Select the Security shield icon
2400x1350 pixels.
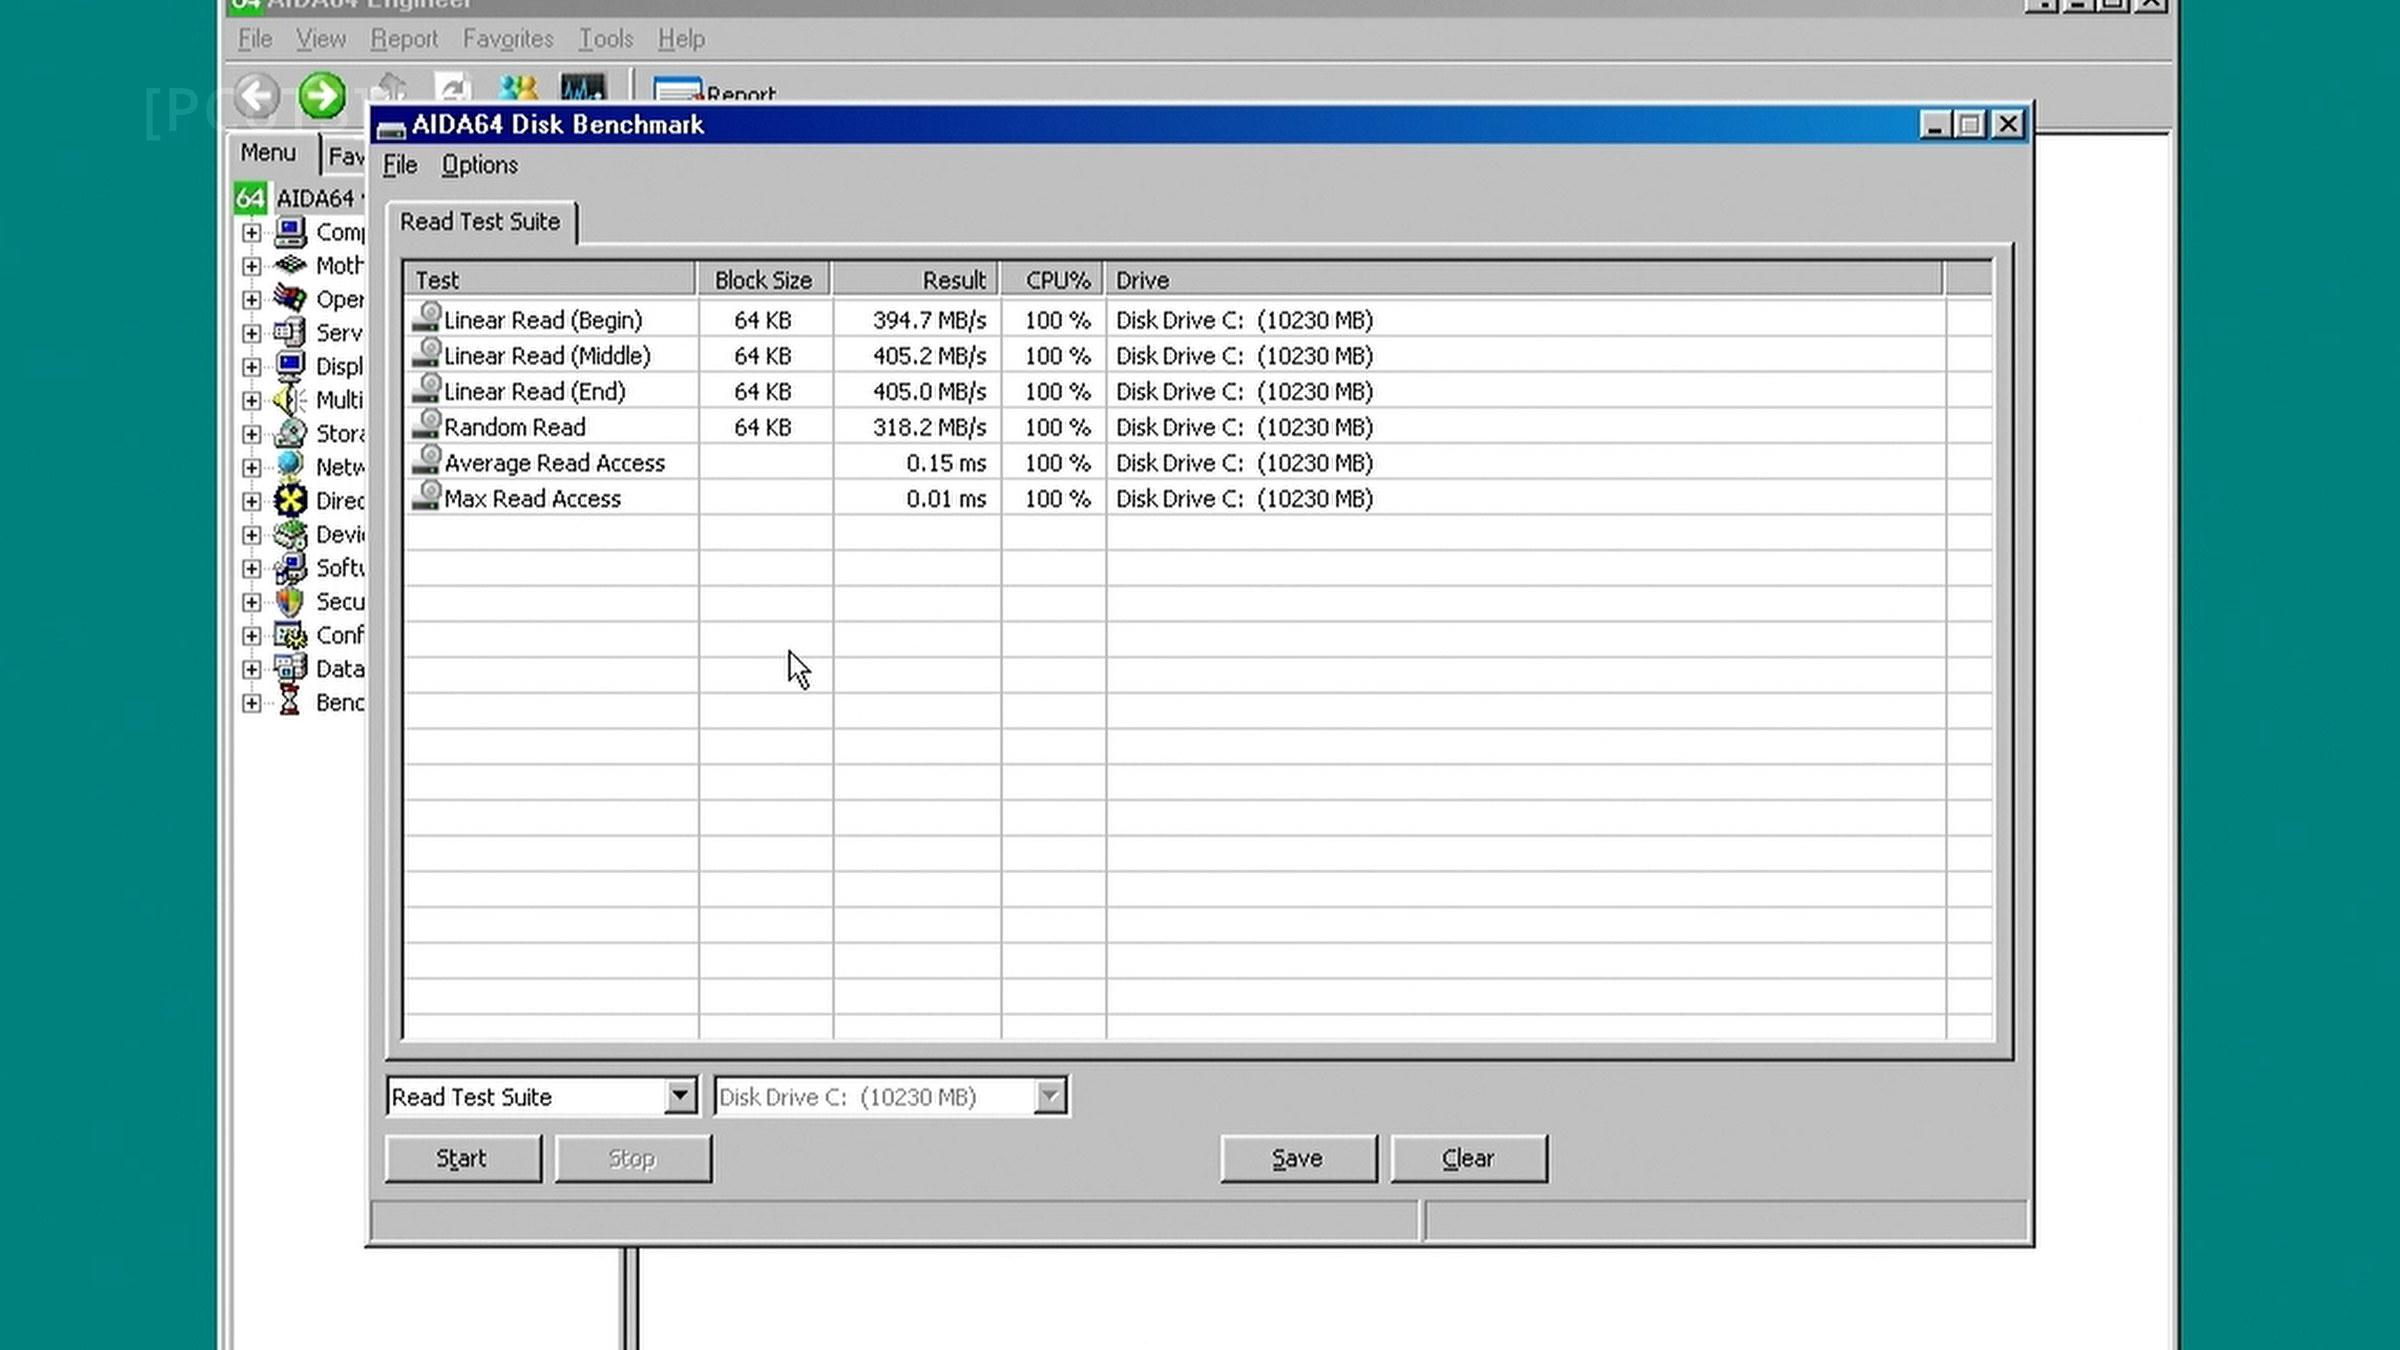click(291, 601)
